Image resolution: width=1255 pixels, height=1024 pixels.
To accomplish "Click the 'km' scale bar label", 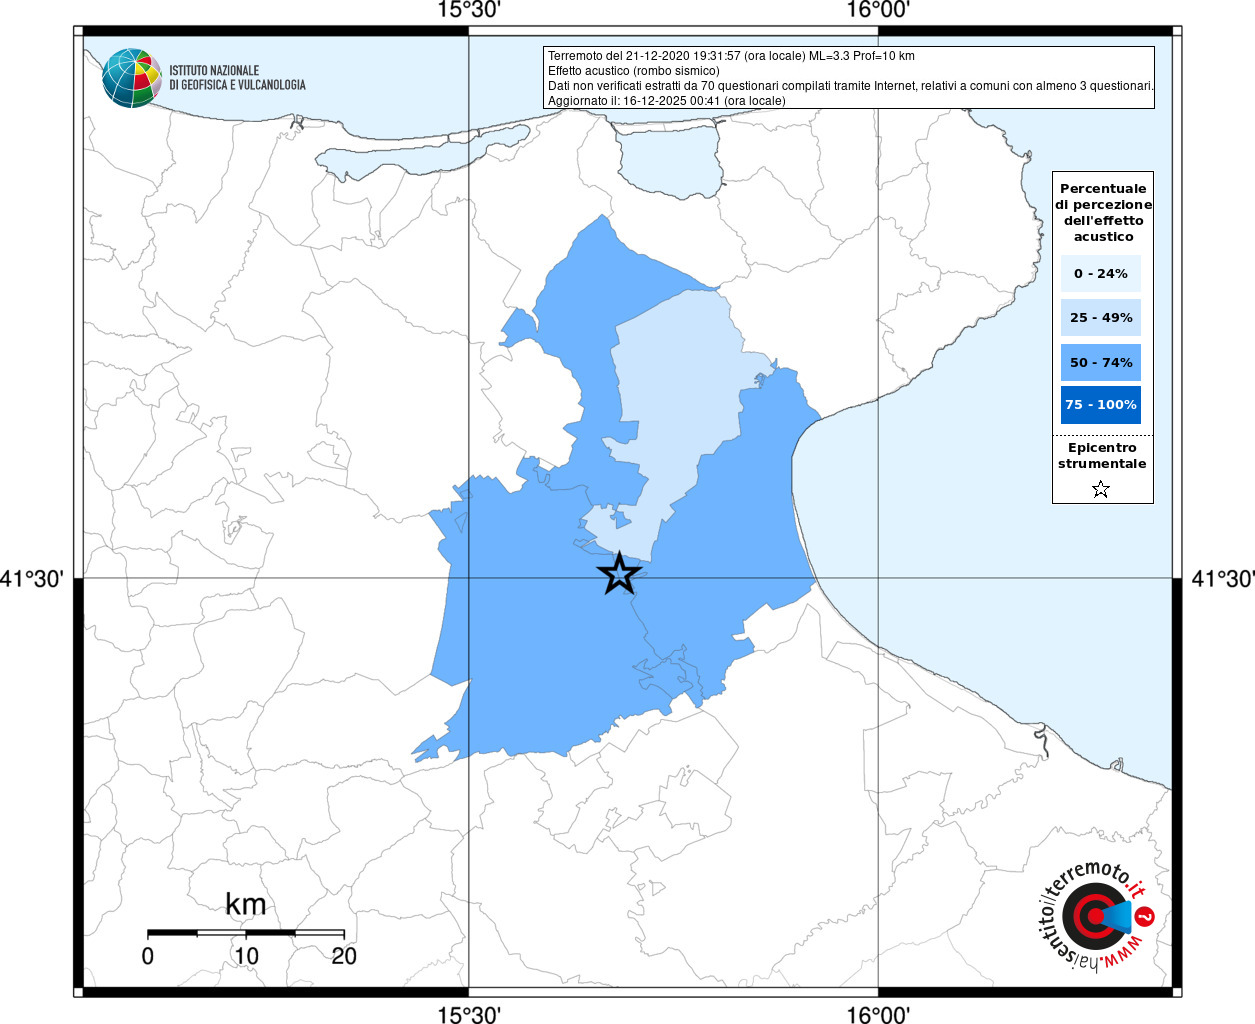I will point(245,904).
